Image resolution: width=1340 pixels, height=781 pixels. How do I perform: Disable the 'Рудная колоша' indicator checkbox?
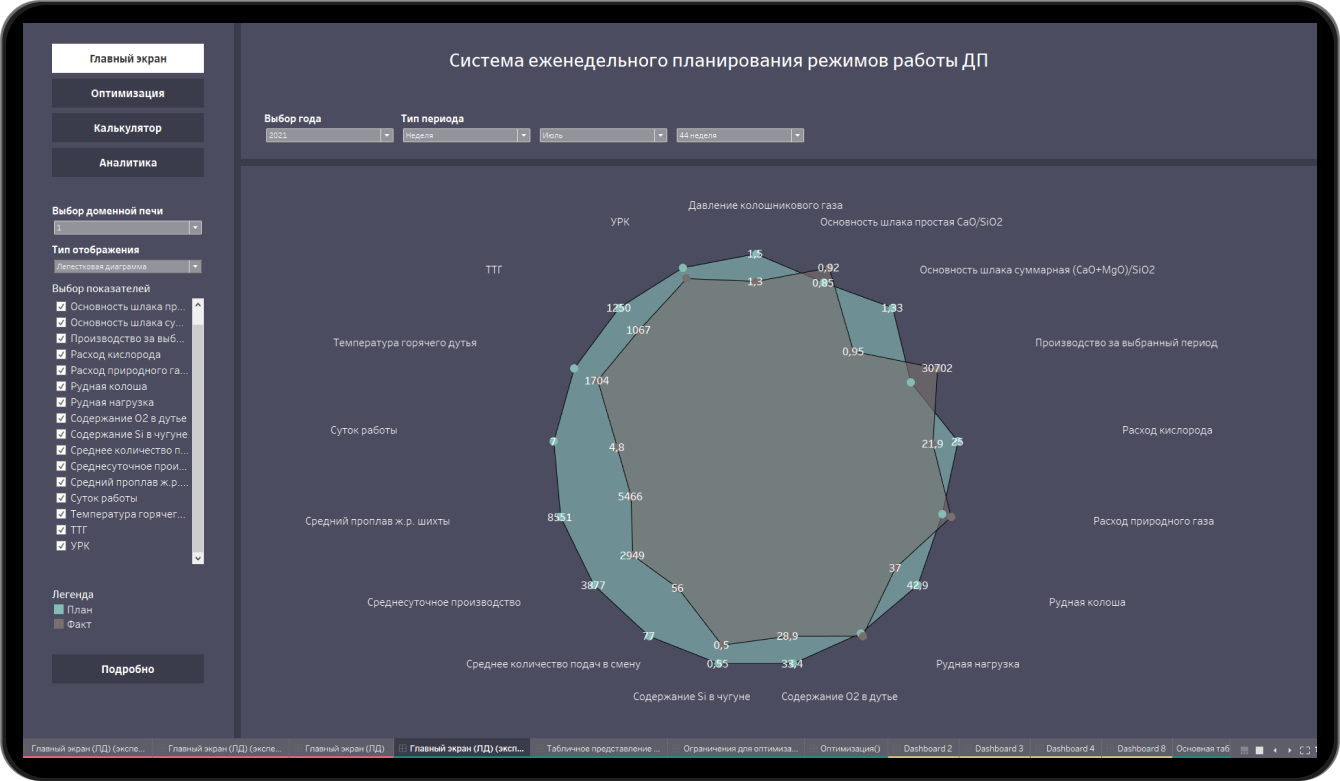[x=61, y=387]
